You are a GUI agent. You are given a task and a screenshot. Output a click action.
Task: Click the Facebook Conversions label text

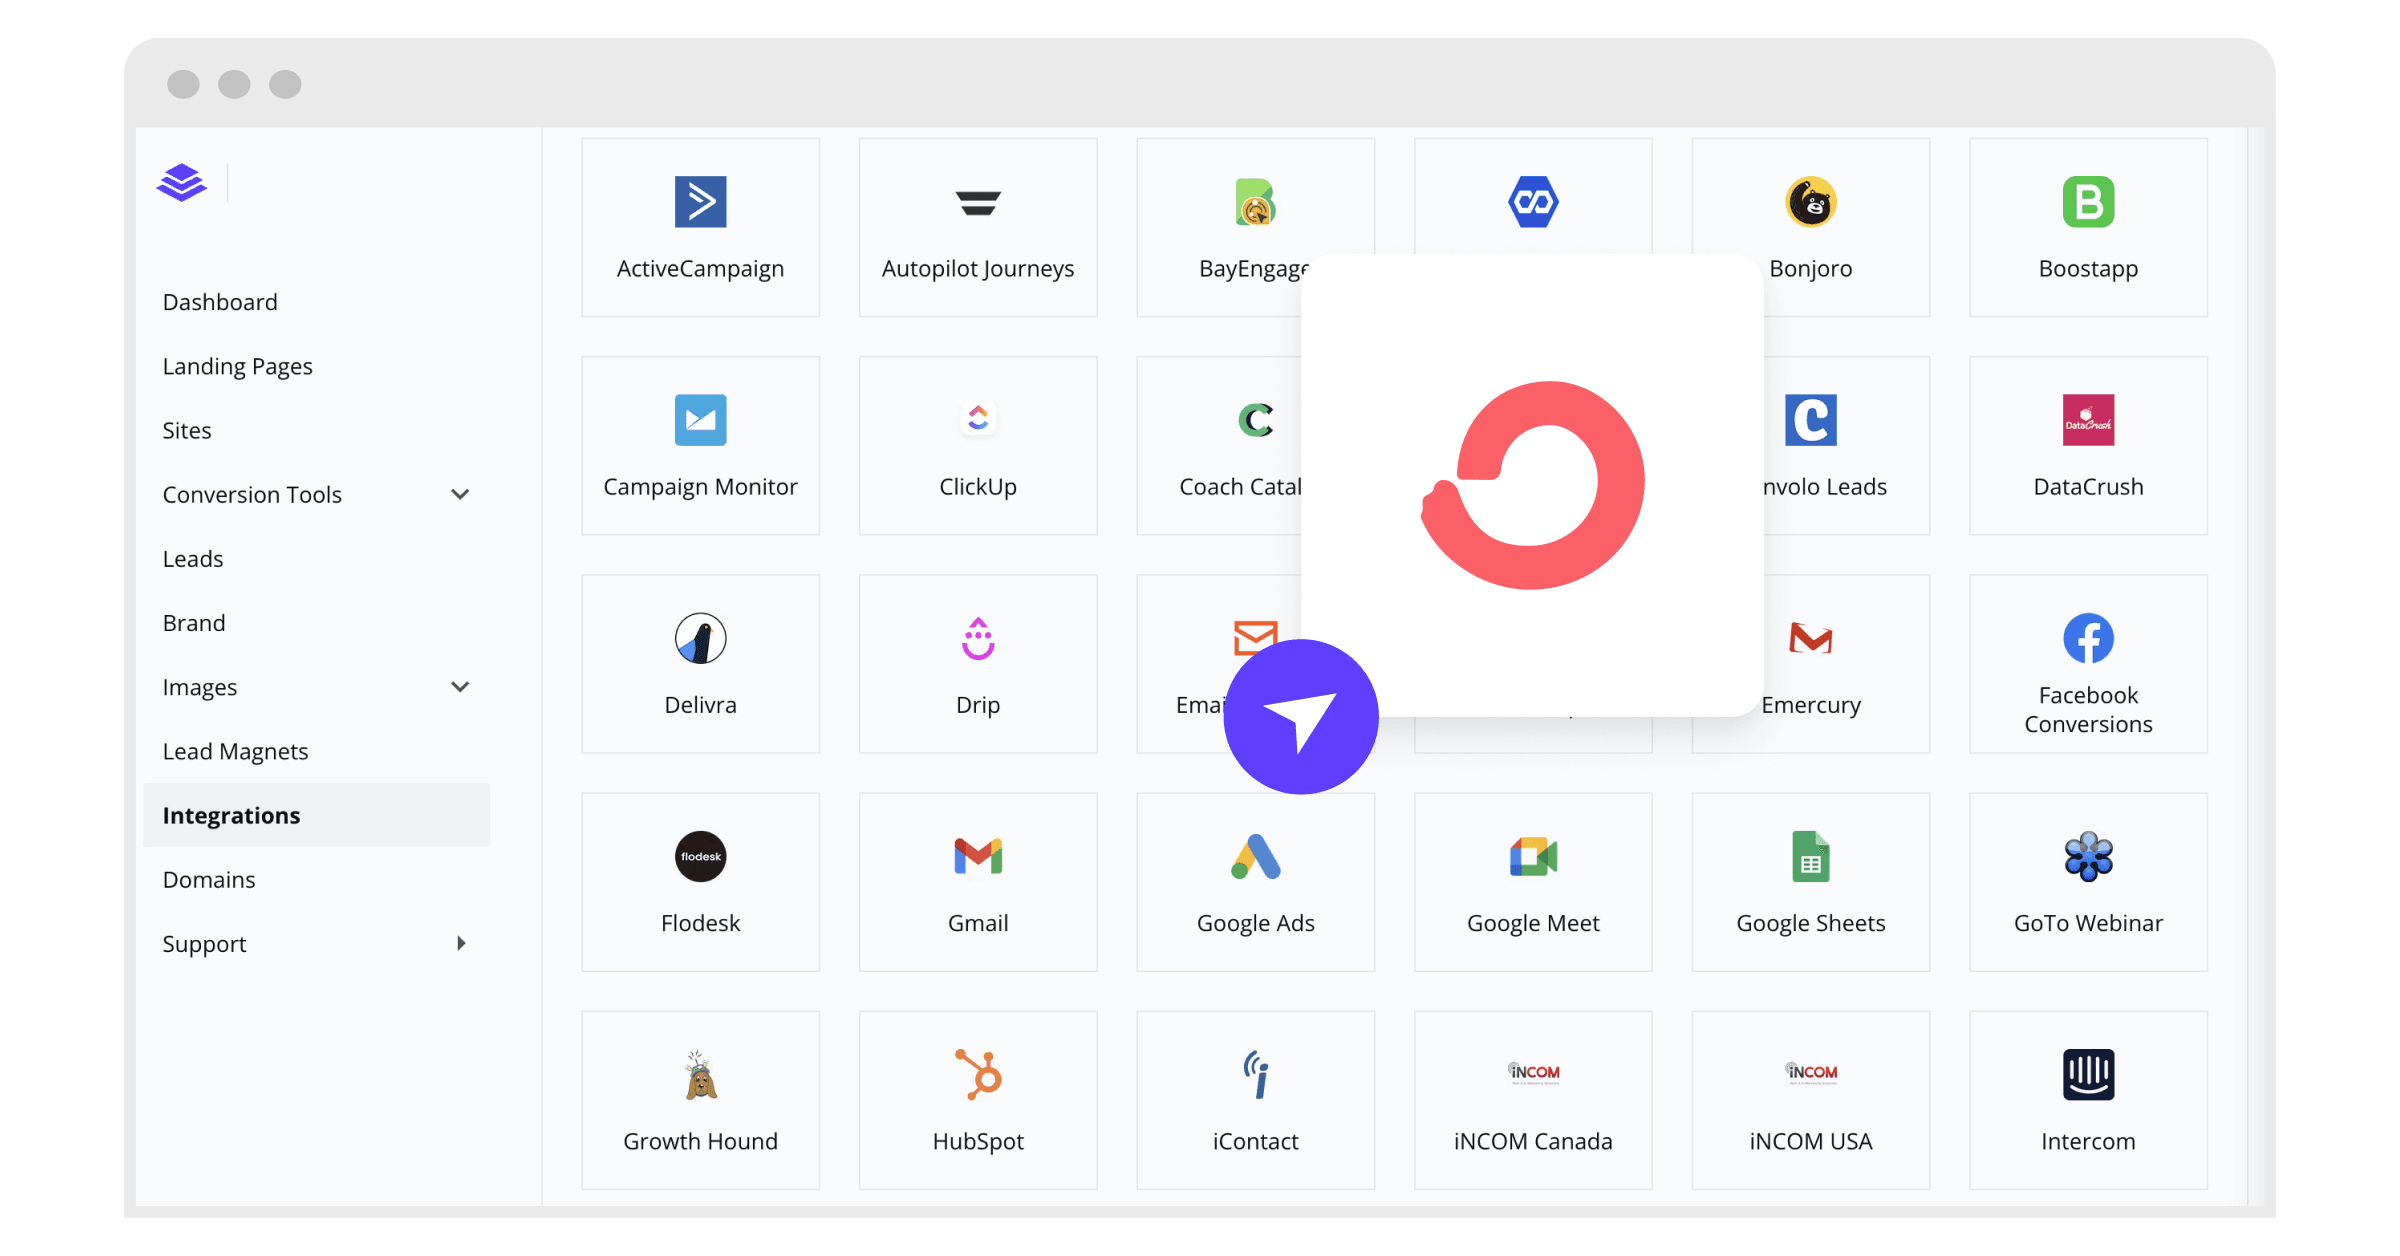(x=2088, y=709)
